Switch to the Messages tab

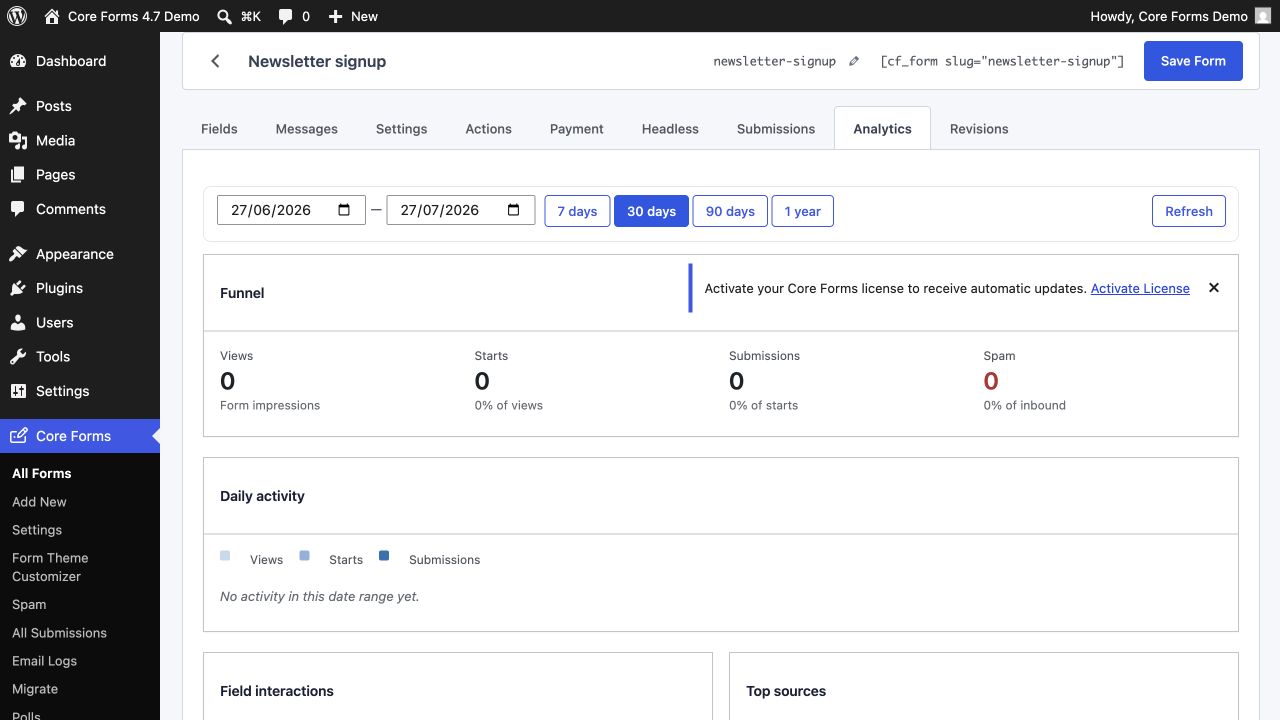(307, 128)
